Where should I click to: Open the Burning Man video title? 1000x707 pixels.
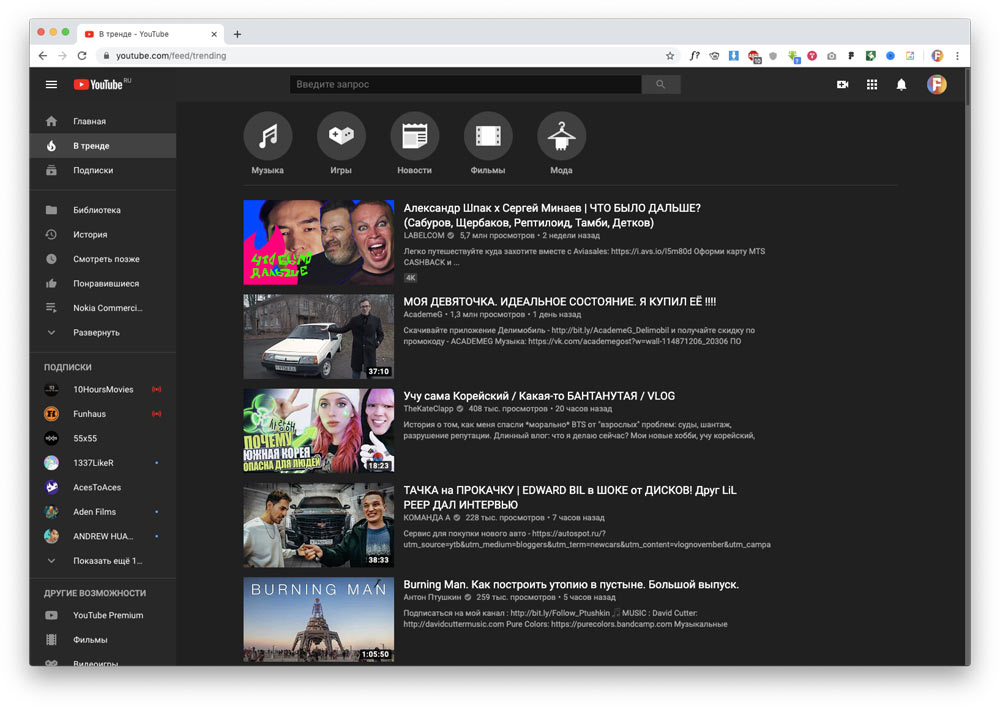(x=570, y=584)
